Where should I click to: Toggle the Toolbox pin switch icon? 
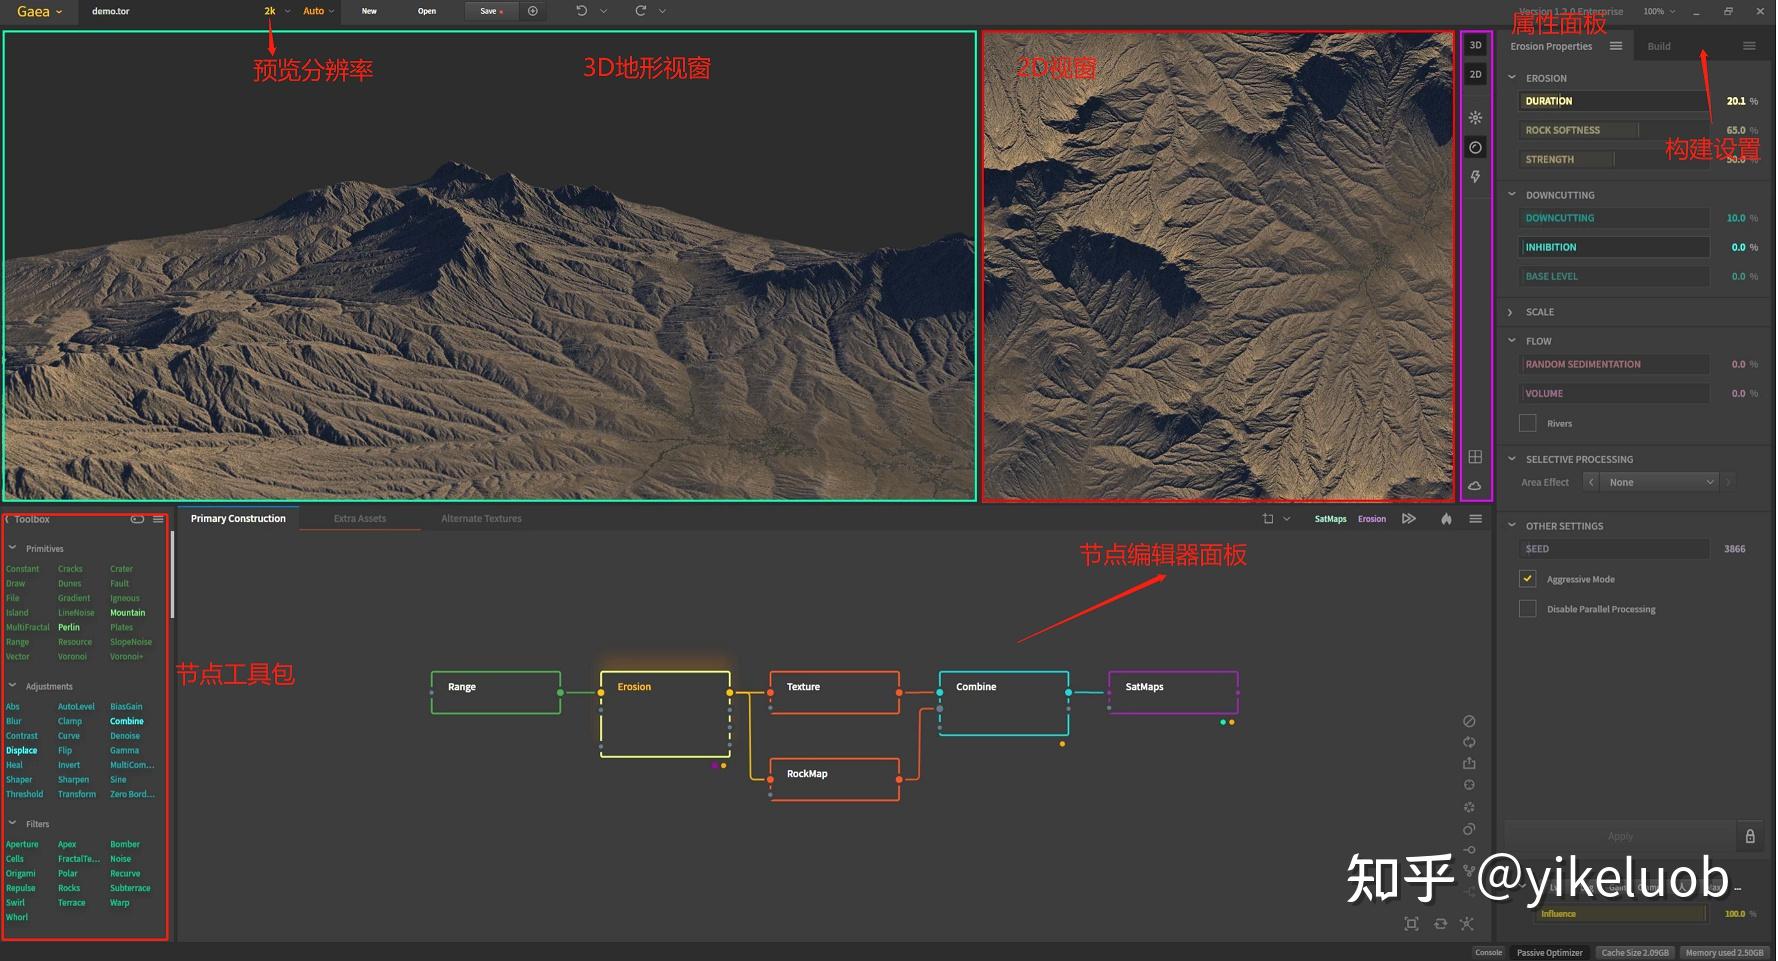137,519
